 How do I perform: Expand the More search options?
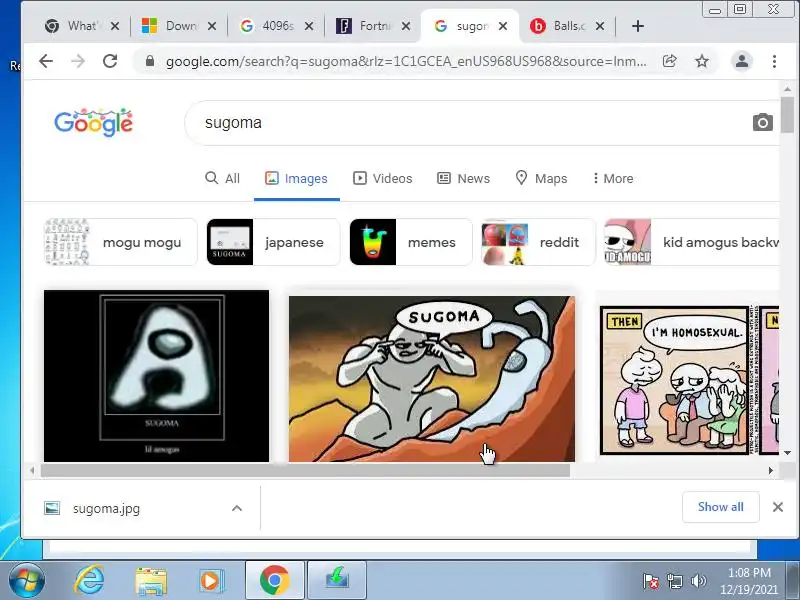coord(613,179)
